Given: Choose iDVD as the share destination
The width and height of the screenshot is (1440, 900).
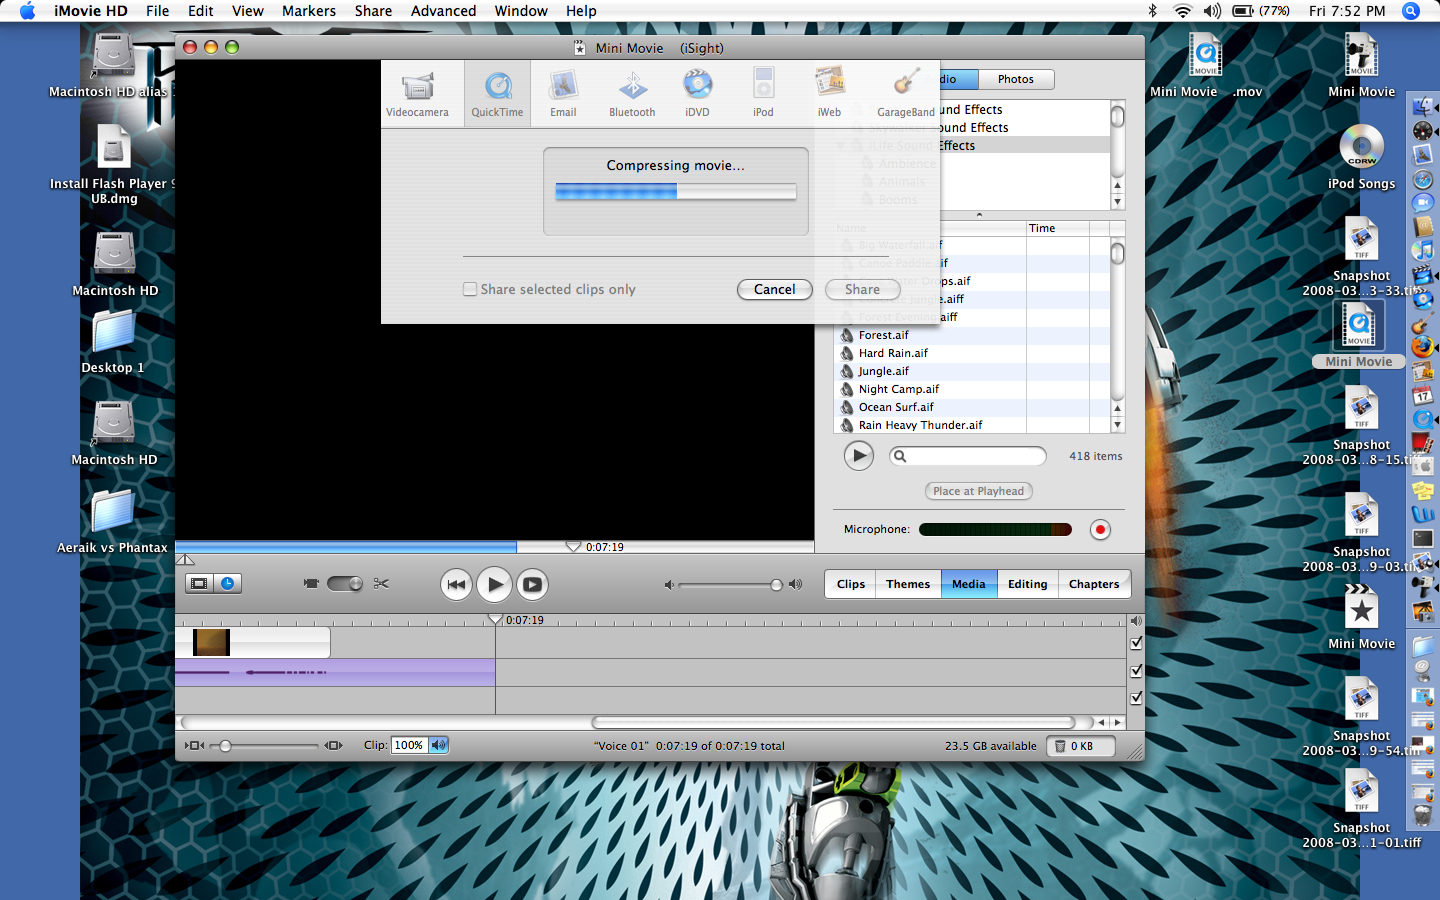Looking at the screenshot, I should coord(697,92).
